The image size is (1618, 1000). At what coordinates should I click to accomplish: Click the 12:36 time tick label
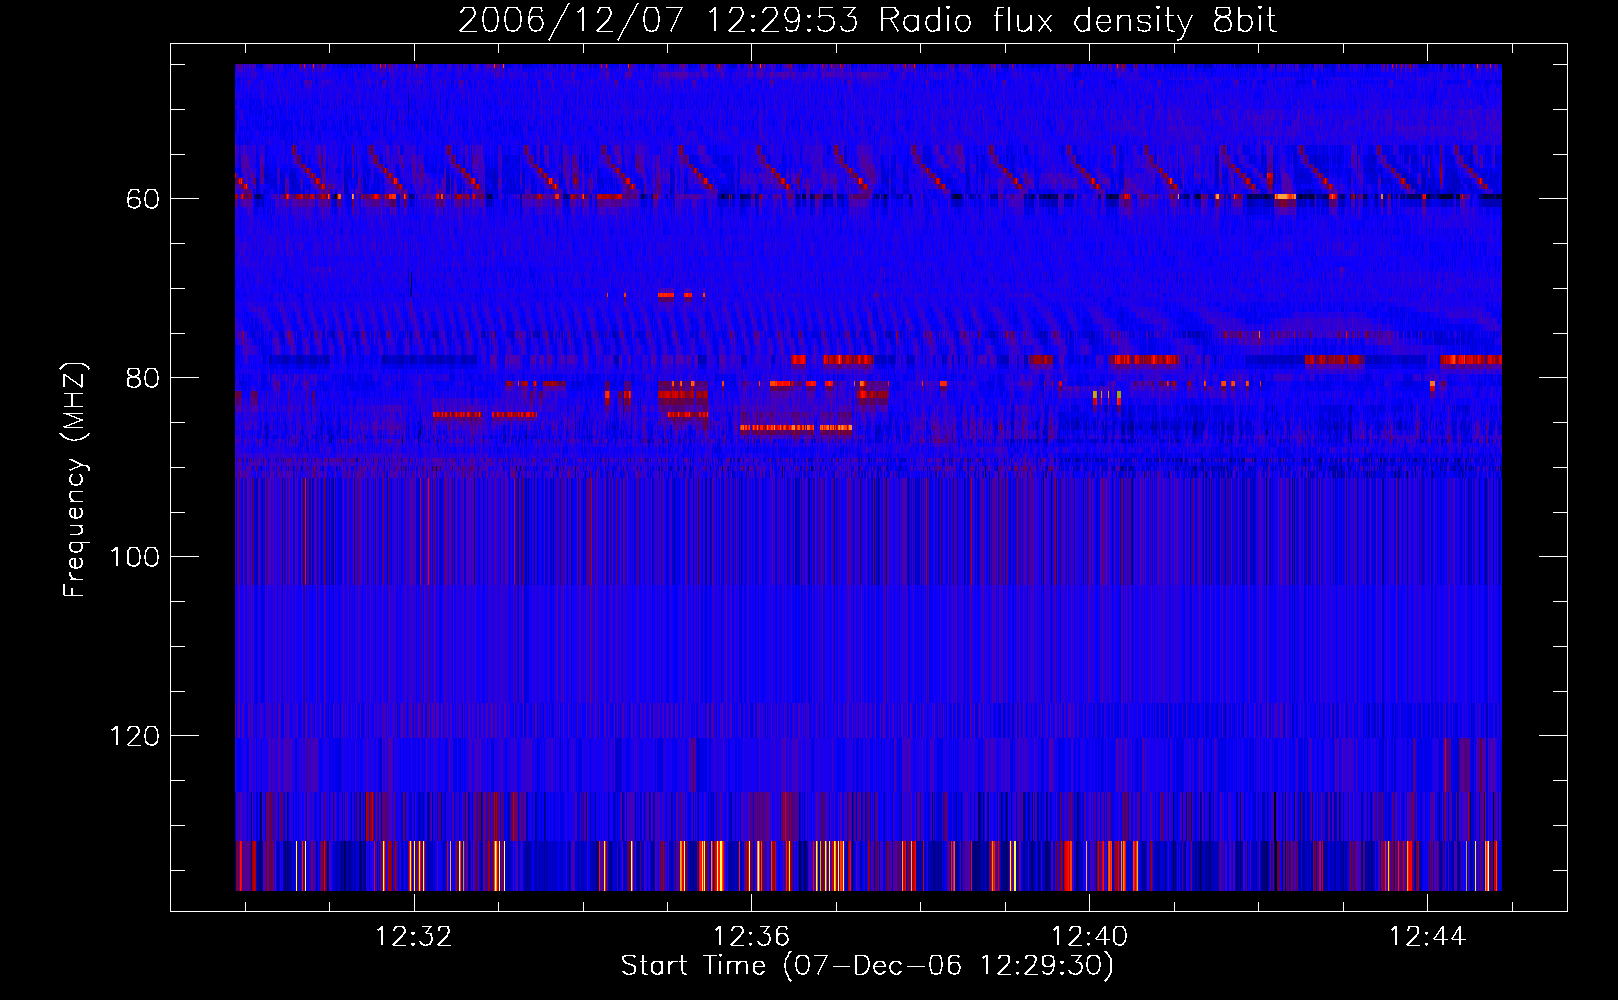tap(751, 936)
